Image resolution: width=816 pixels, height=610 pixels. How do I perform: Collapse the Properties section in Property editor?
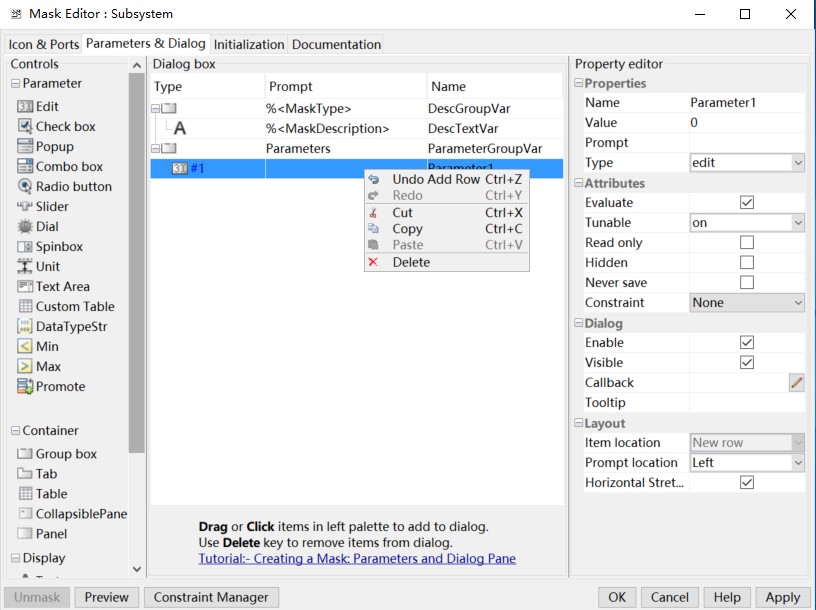coord(578,83)
